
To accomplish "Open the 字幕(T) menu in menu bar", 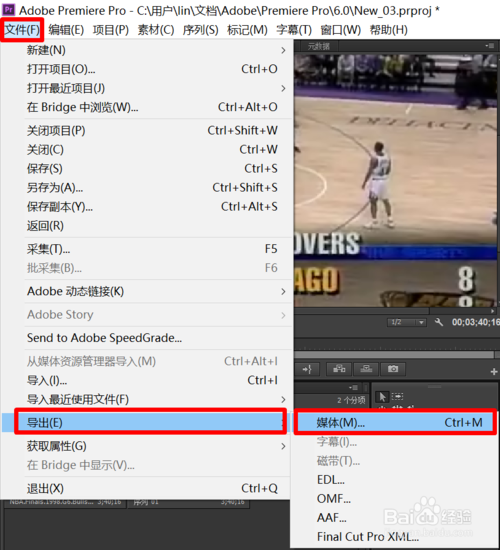I will tap(294, 30).
